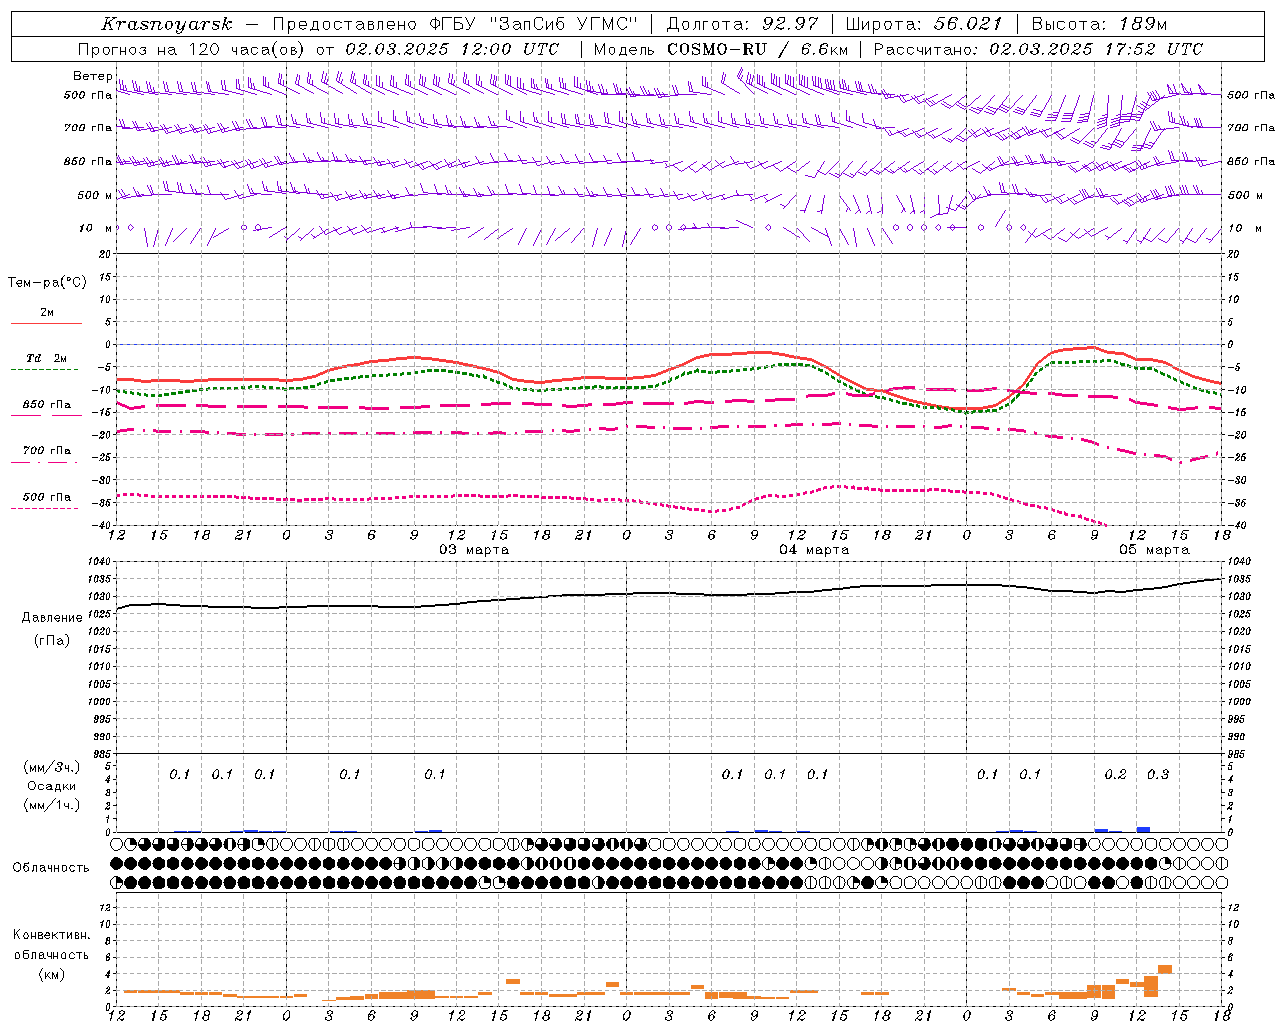Click the Высота: 189м header field
This screenshot has height=1024, width=1280.
(x=1099, y=24)
